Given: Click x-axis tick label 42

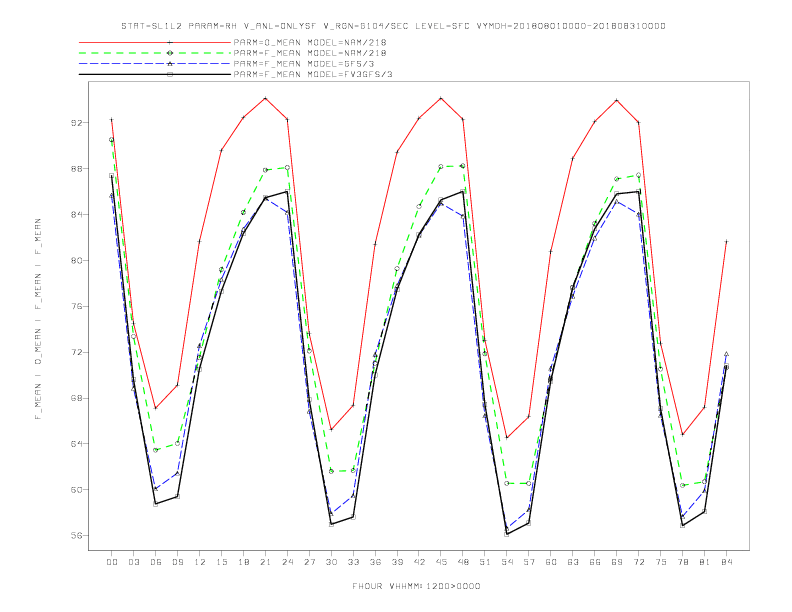Looking at the screenshot, I should point(419,562).
